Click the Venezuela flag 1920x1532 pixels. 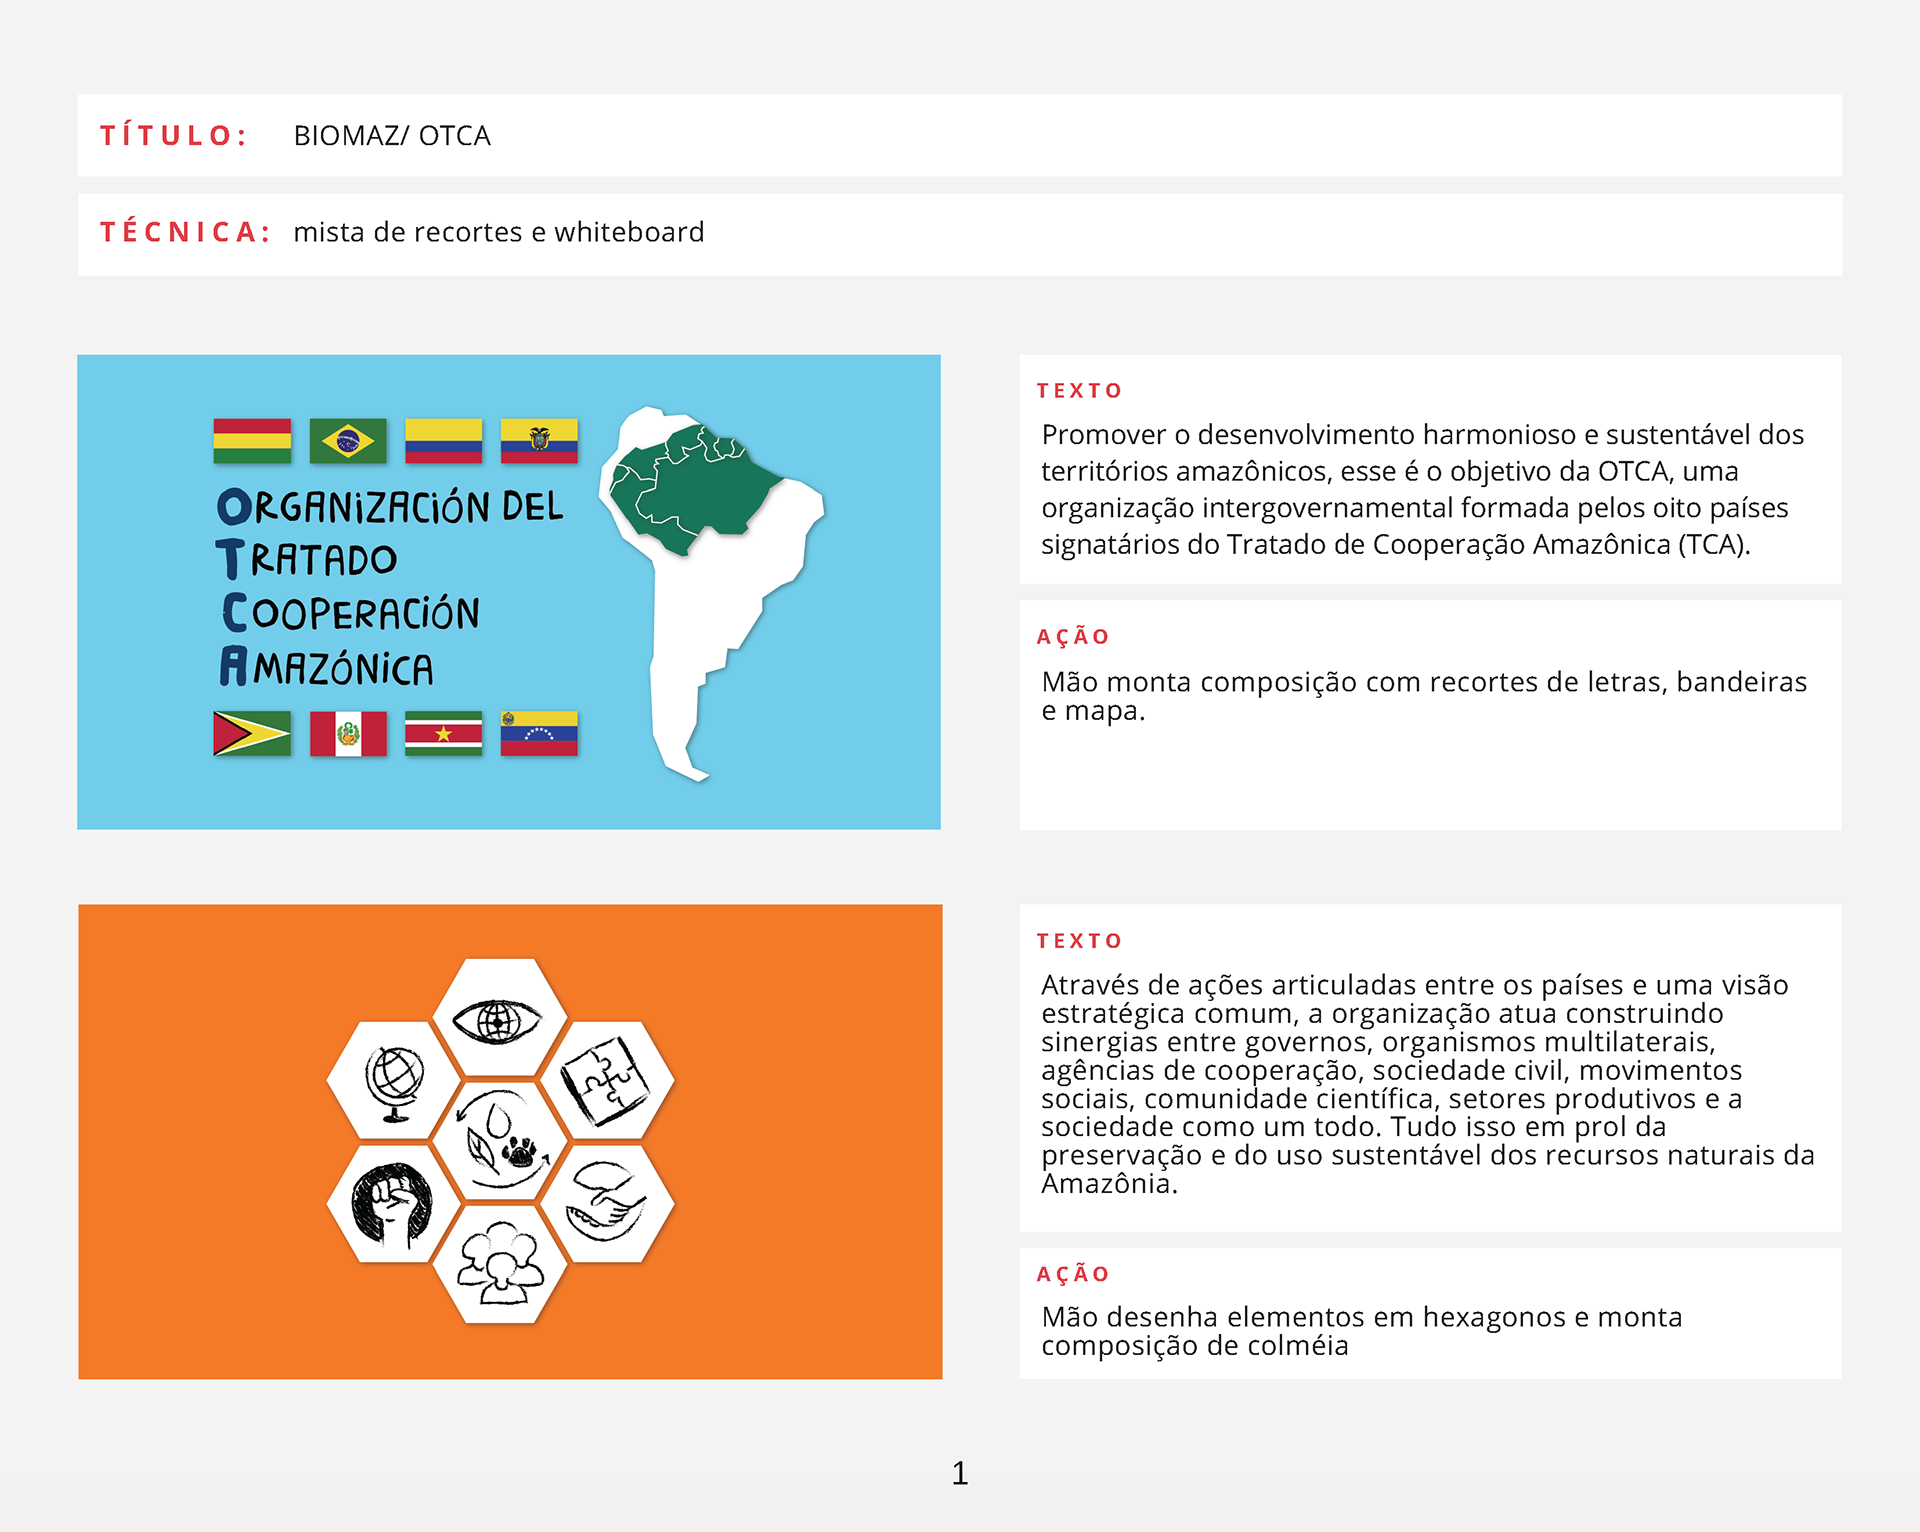click(539, 733)
